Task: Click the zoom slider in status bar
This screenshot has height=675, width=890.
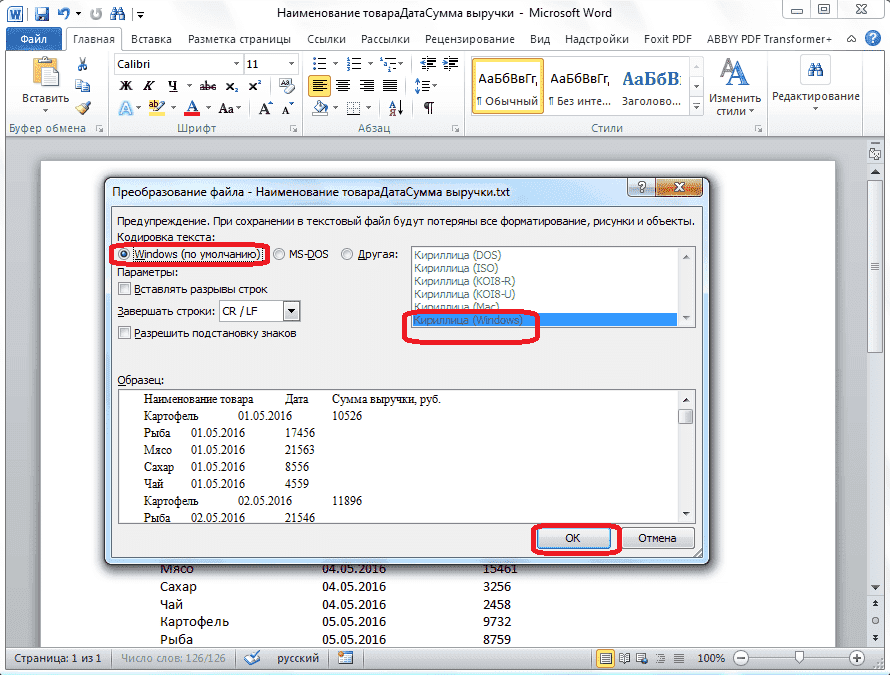Action: click(798, 658)
